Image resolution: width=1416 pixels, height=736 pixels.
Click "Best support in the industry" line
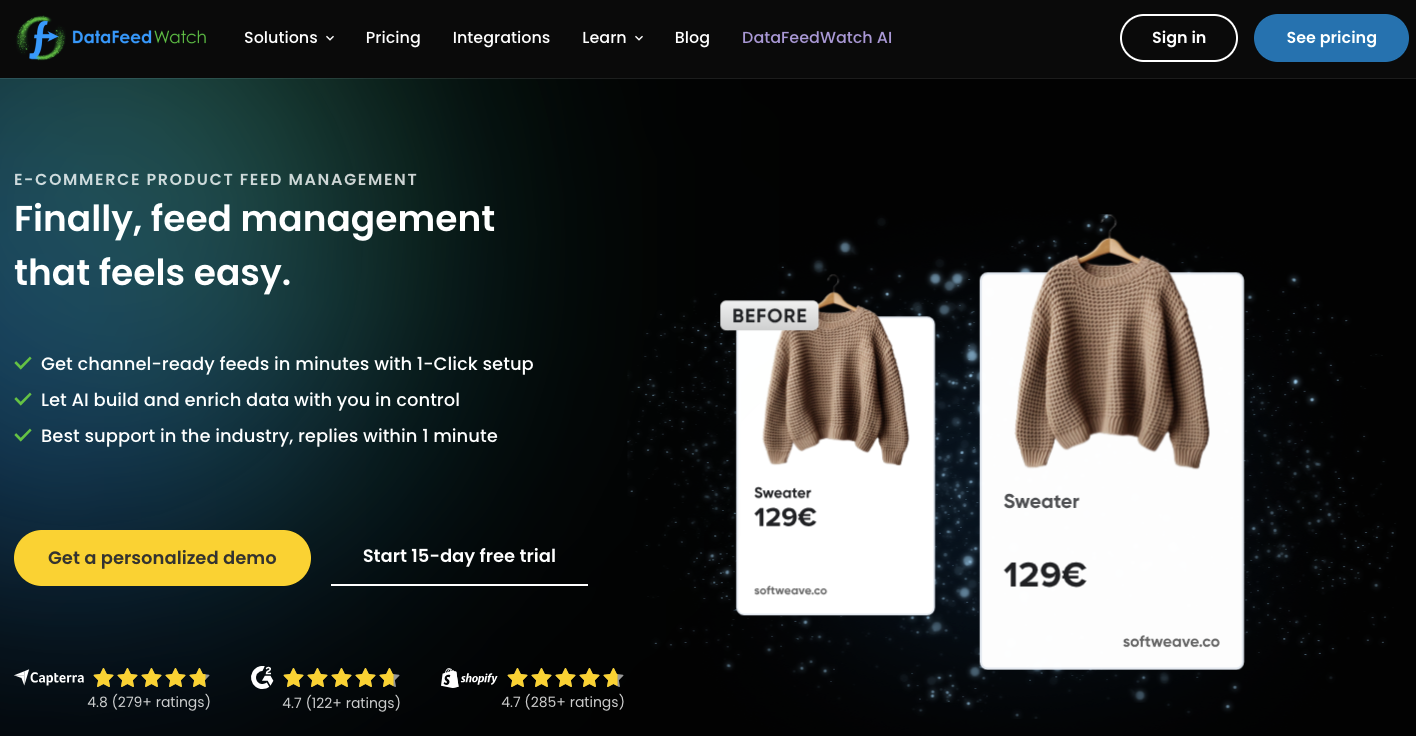click(x=269, y=436)
